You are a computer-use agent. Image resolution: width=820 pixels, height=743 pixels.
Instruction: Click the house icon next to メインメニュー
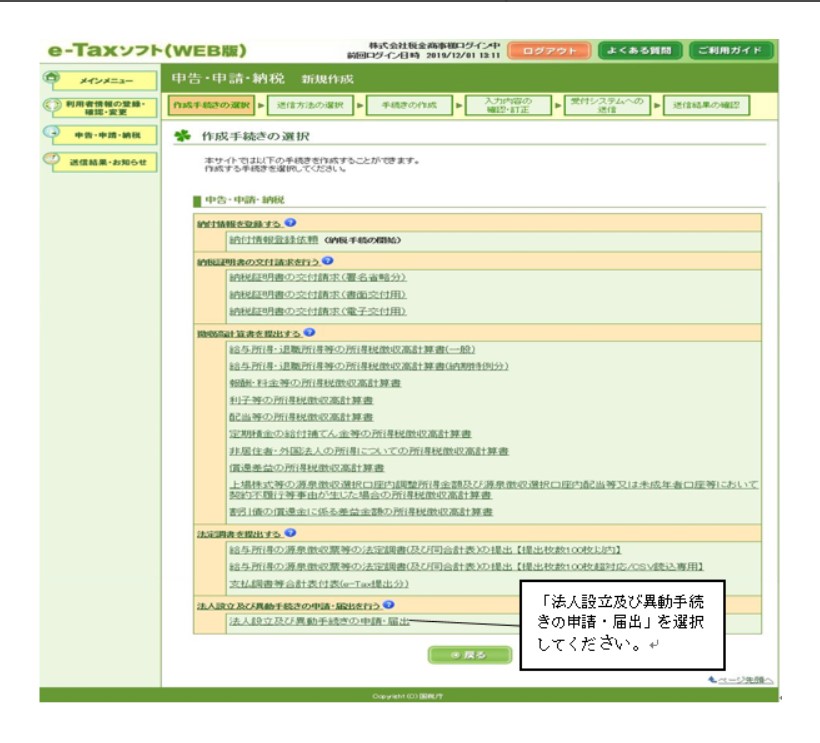(51, 78)
